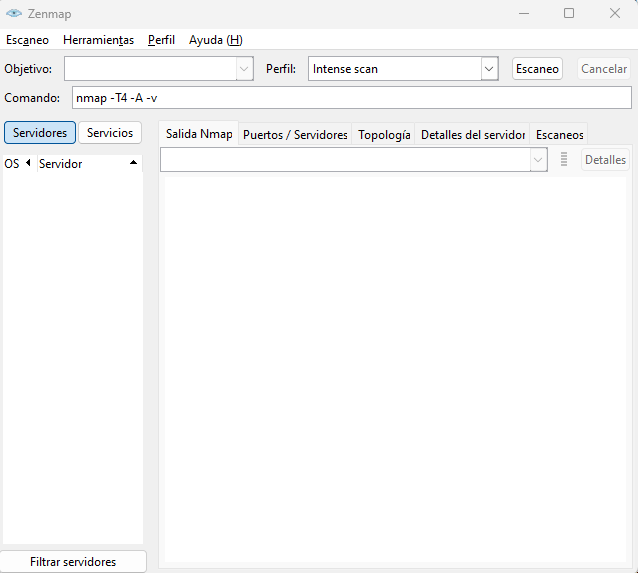Minimize the Zenmap window
This screenshot has width=638, height=573.
click(524, 13)
